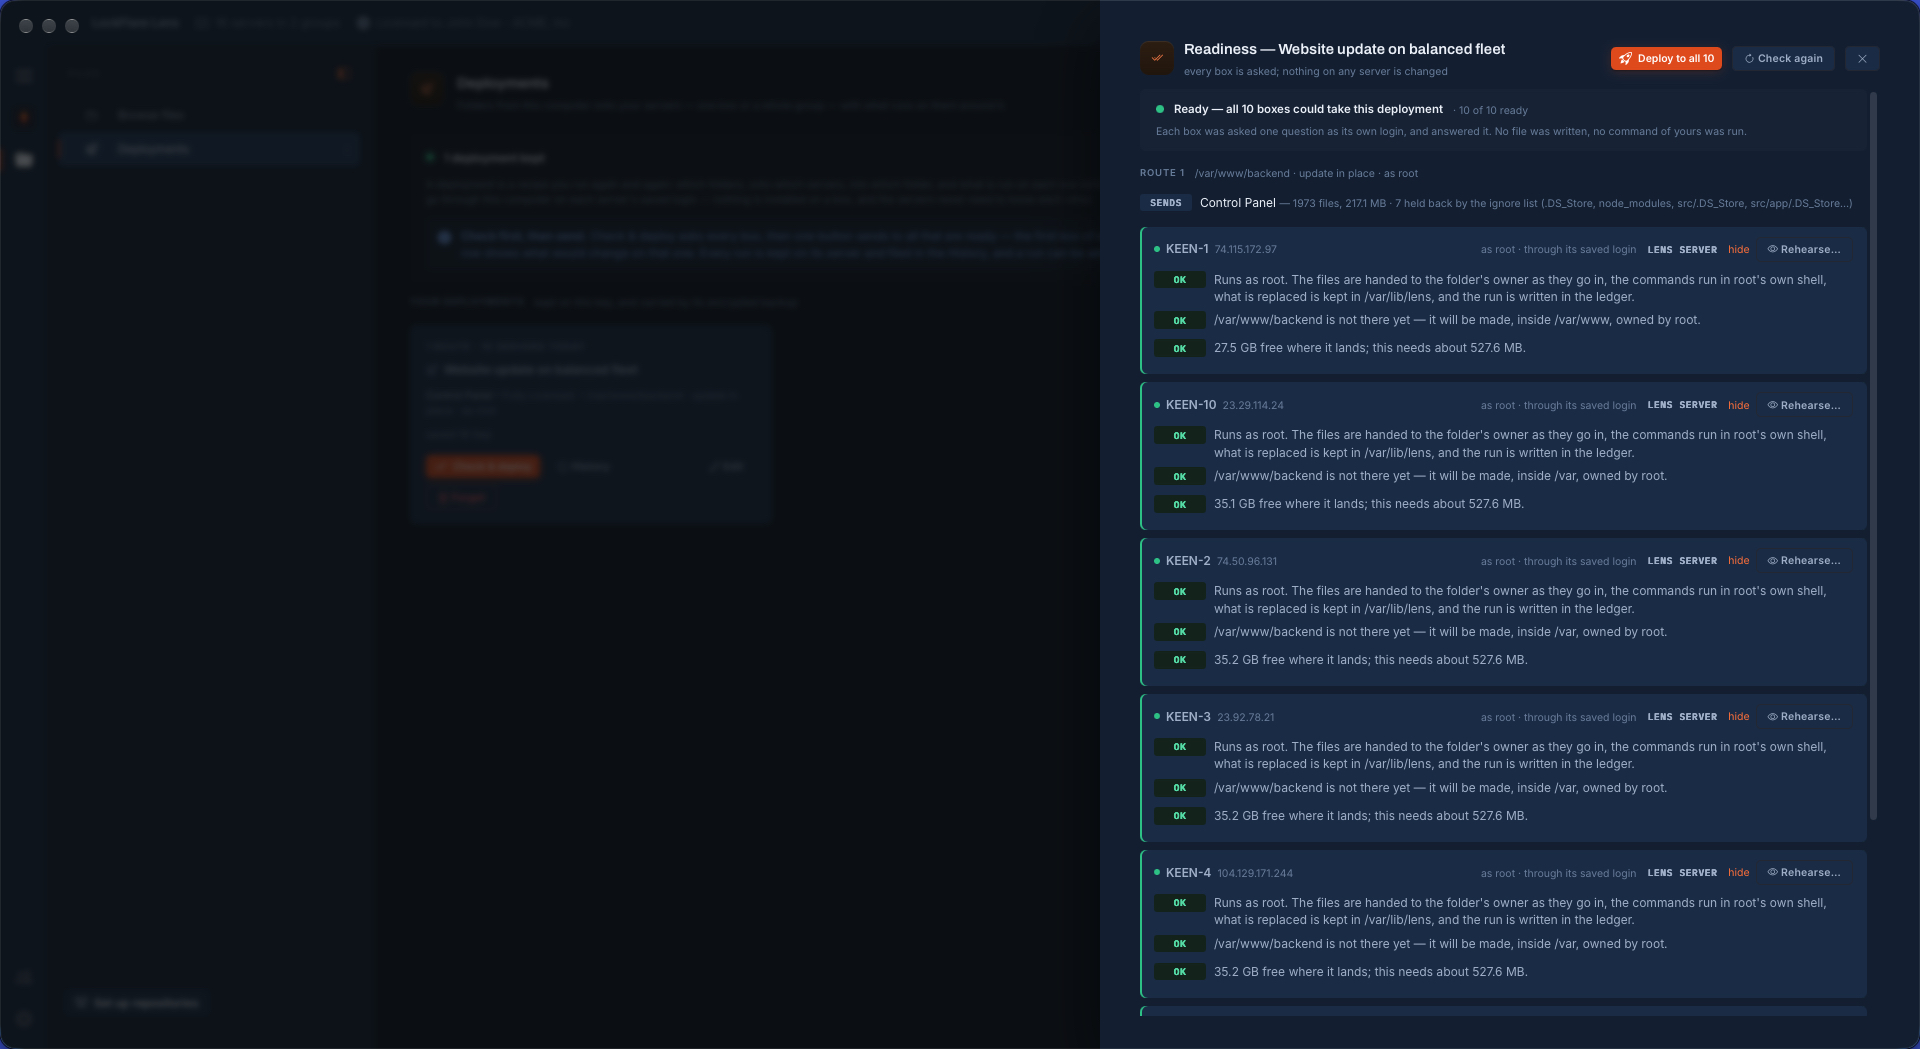
Task: Rehearse the deployment on KEEN-1
Action: point(1804,250)
